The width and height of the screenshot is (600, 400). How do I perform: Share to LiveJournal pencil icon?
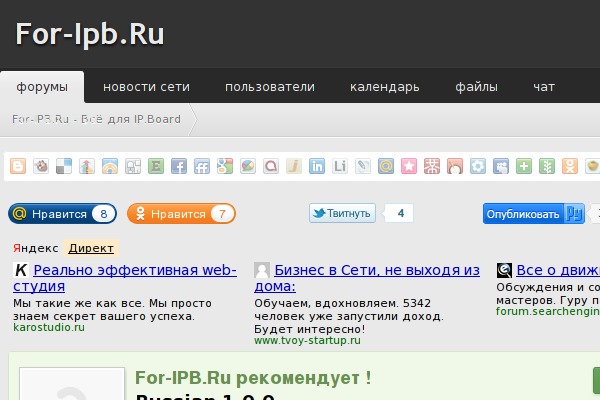(x=363, y=167)
